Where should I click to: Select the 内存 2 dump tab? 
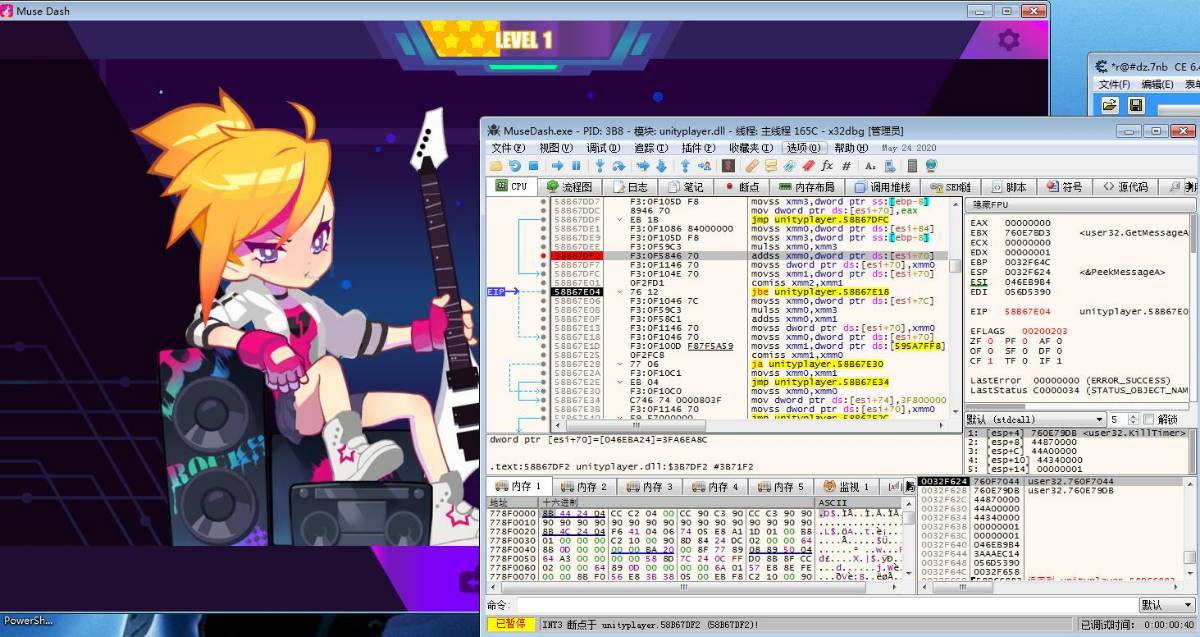click(583, 487)
